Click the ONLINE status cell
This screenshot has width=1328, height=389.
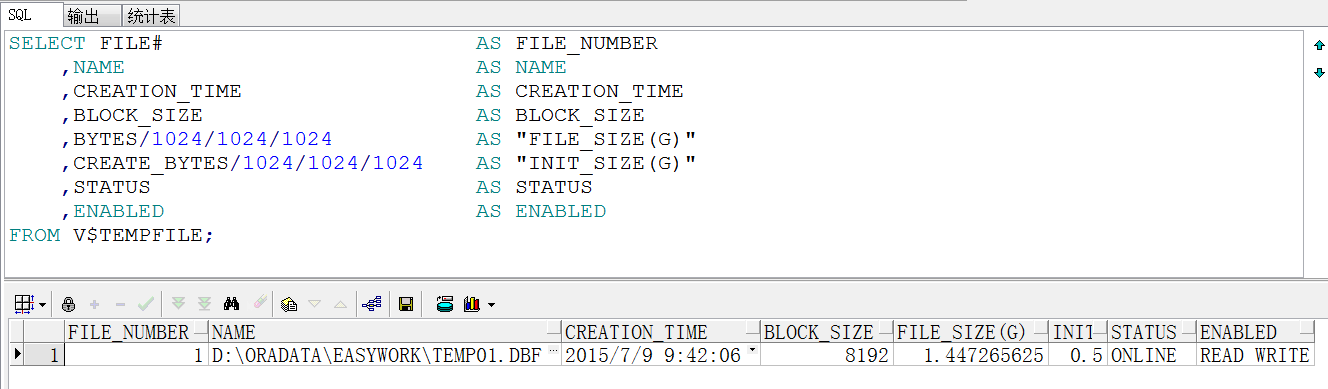click(1153, 355)
